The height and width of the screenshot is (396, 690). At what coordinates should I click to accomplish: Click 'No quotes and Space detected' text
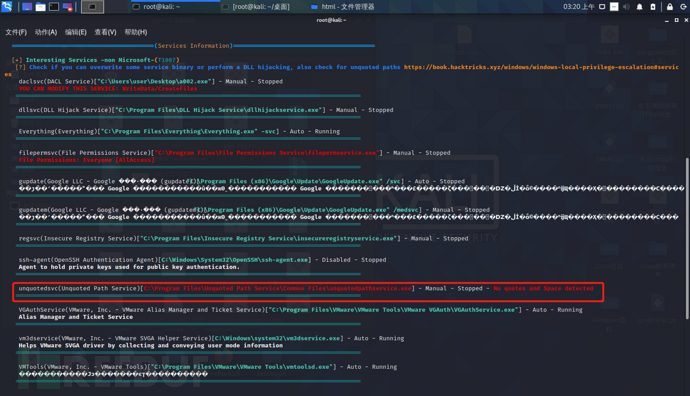543,288
